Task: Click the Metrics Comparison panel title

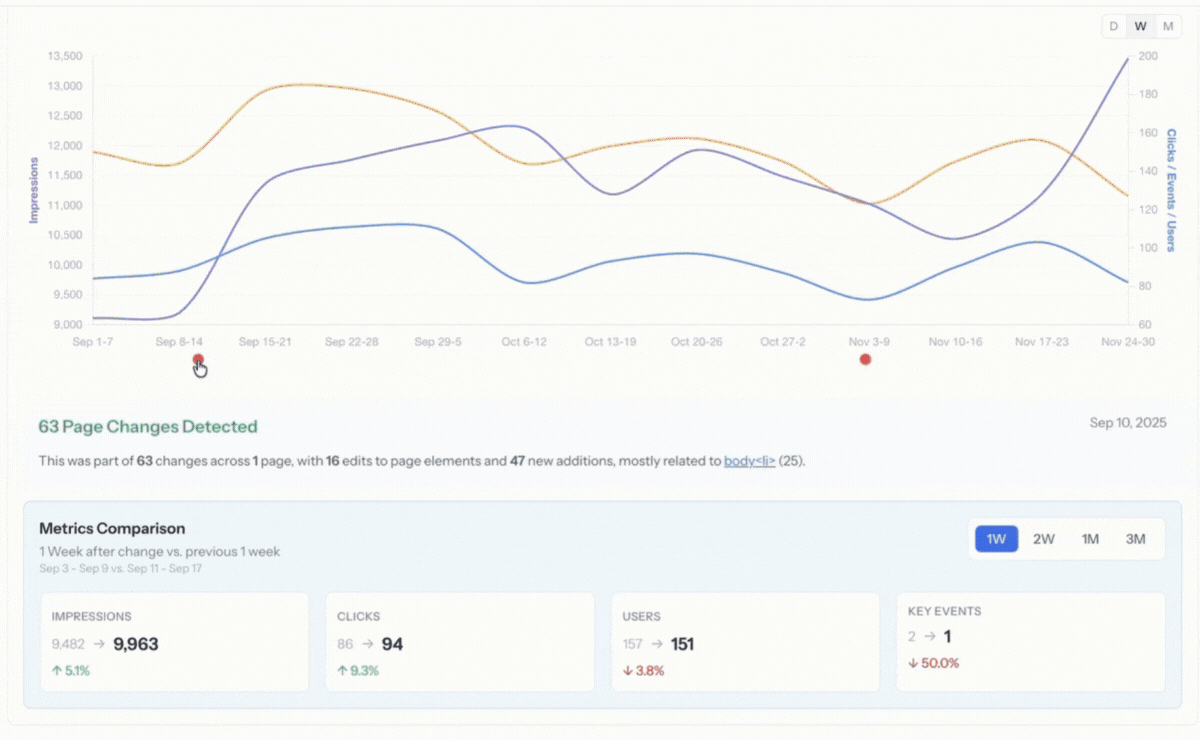Action: point(112,528)
